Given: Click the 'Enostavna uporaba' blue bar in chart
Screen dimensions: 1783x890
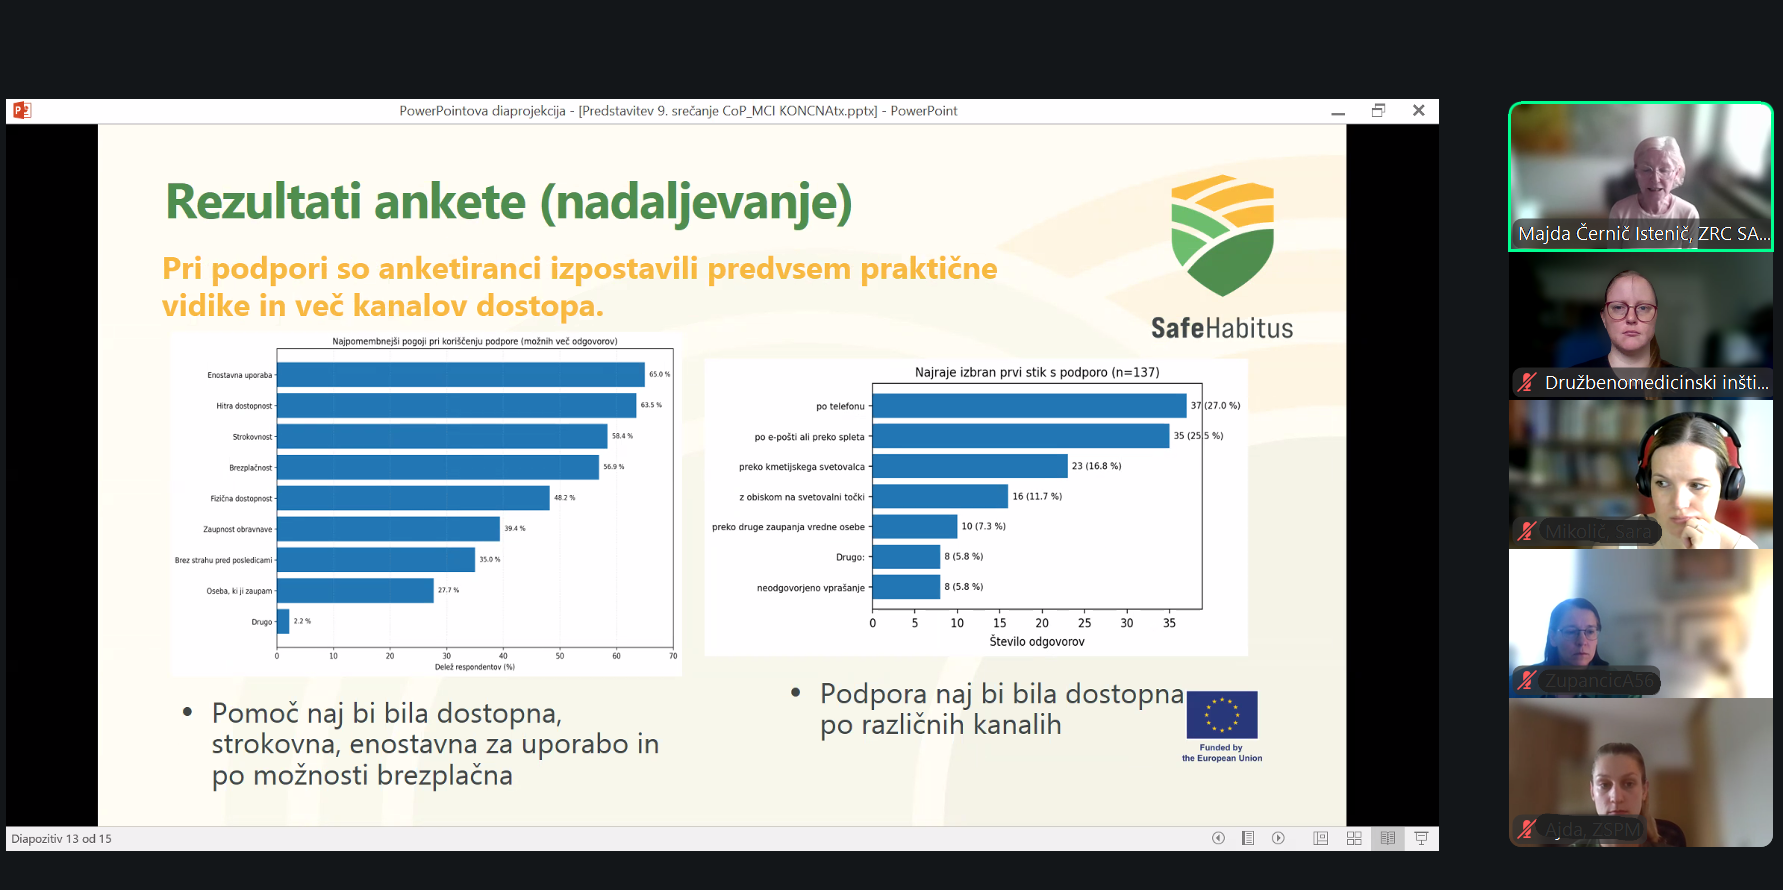Looking at the screenshot, I should tap(461, 375).
